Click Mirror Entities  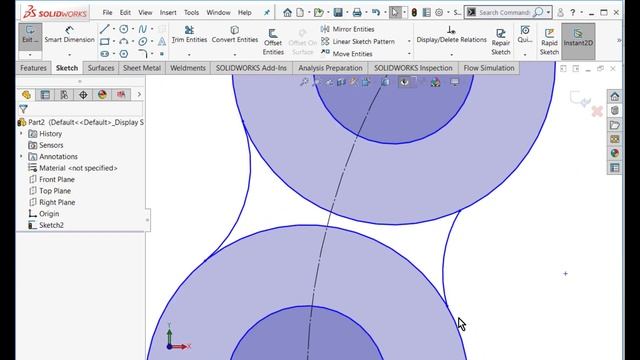click(348, 29)
